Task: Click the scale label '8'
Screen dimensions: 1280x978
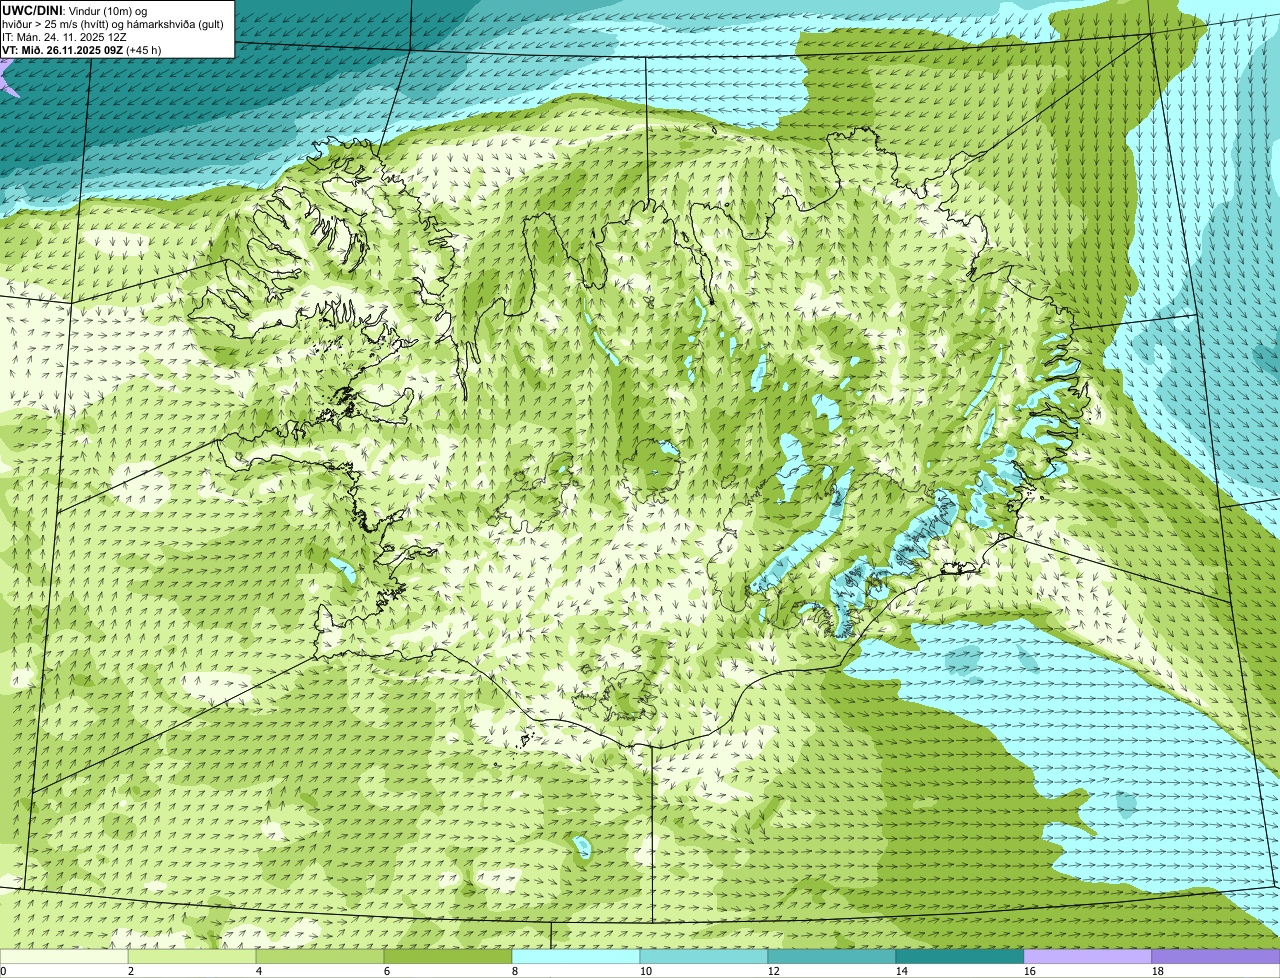Action: tap(515, 971)
